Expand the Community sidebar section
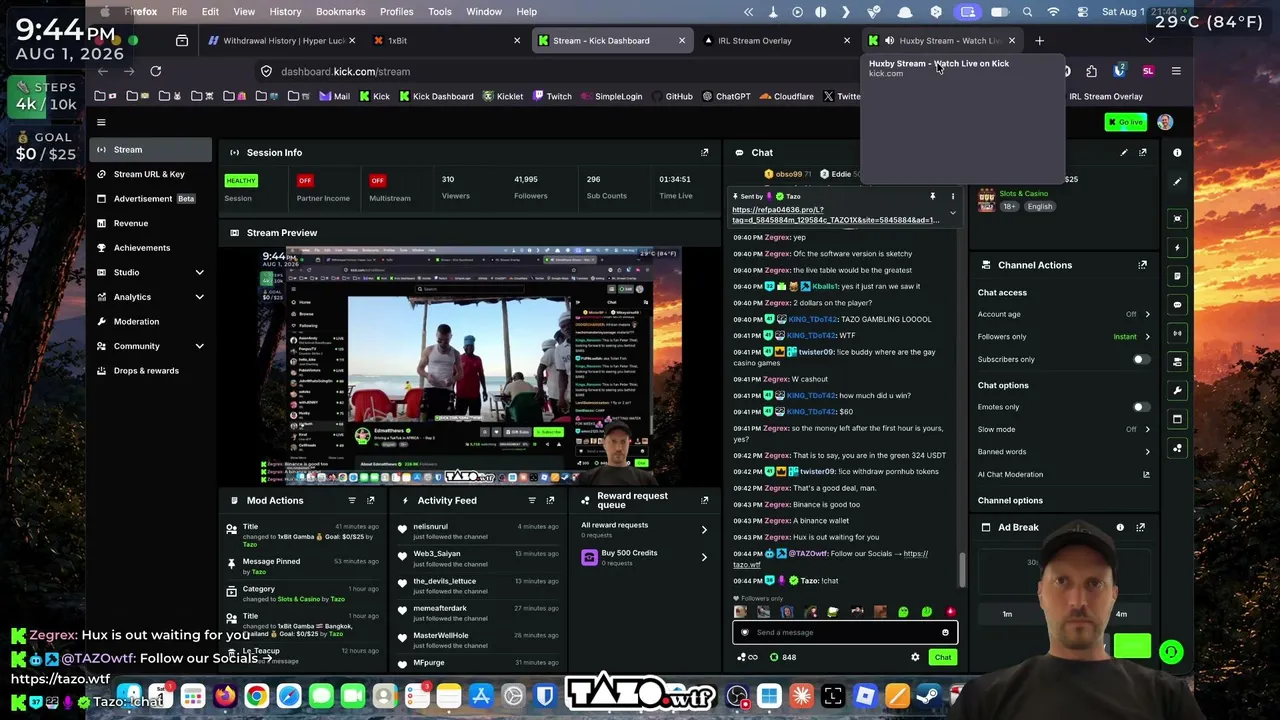The height and width of the screenshot is (720, 1280). (x=199, y=346)
